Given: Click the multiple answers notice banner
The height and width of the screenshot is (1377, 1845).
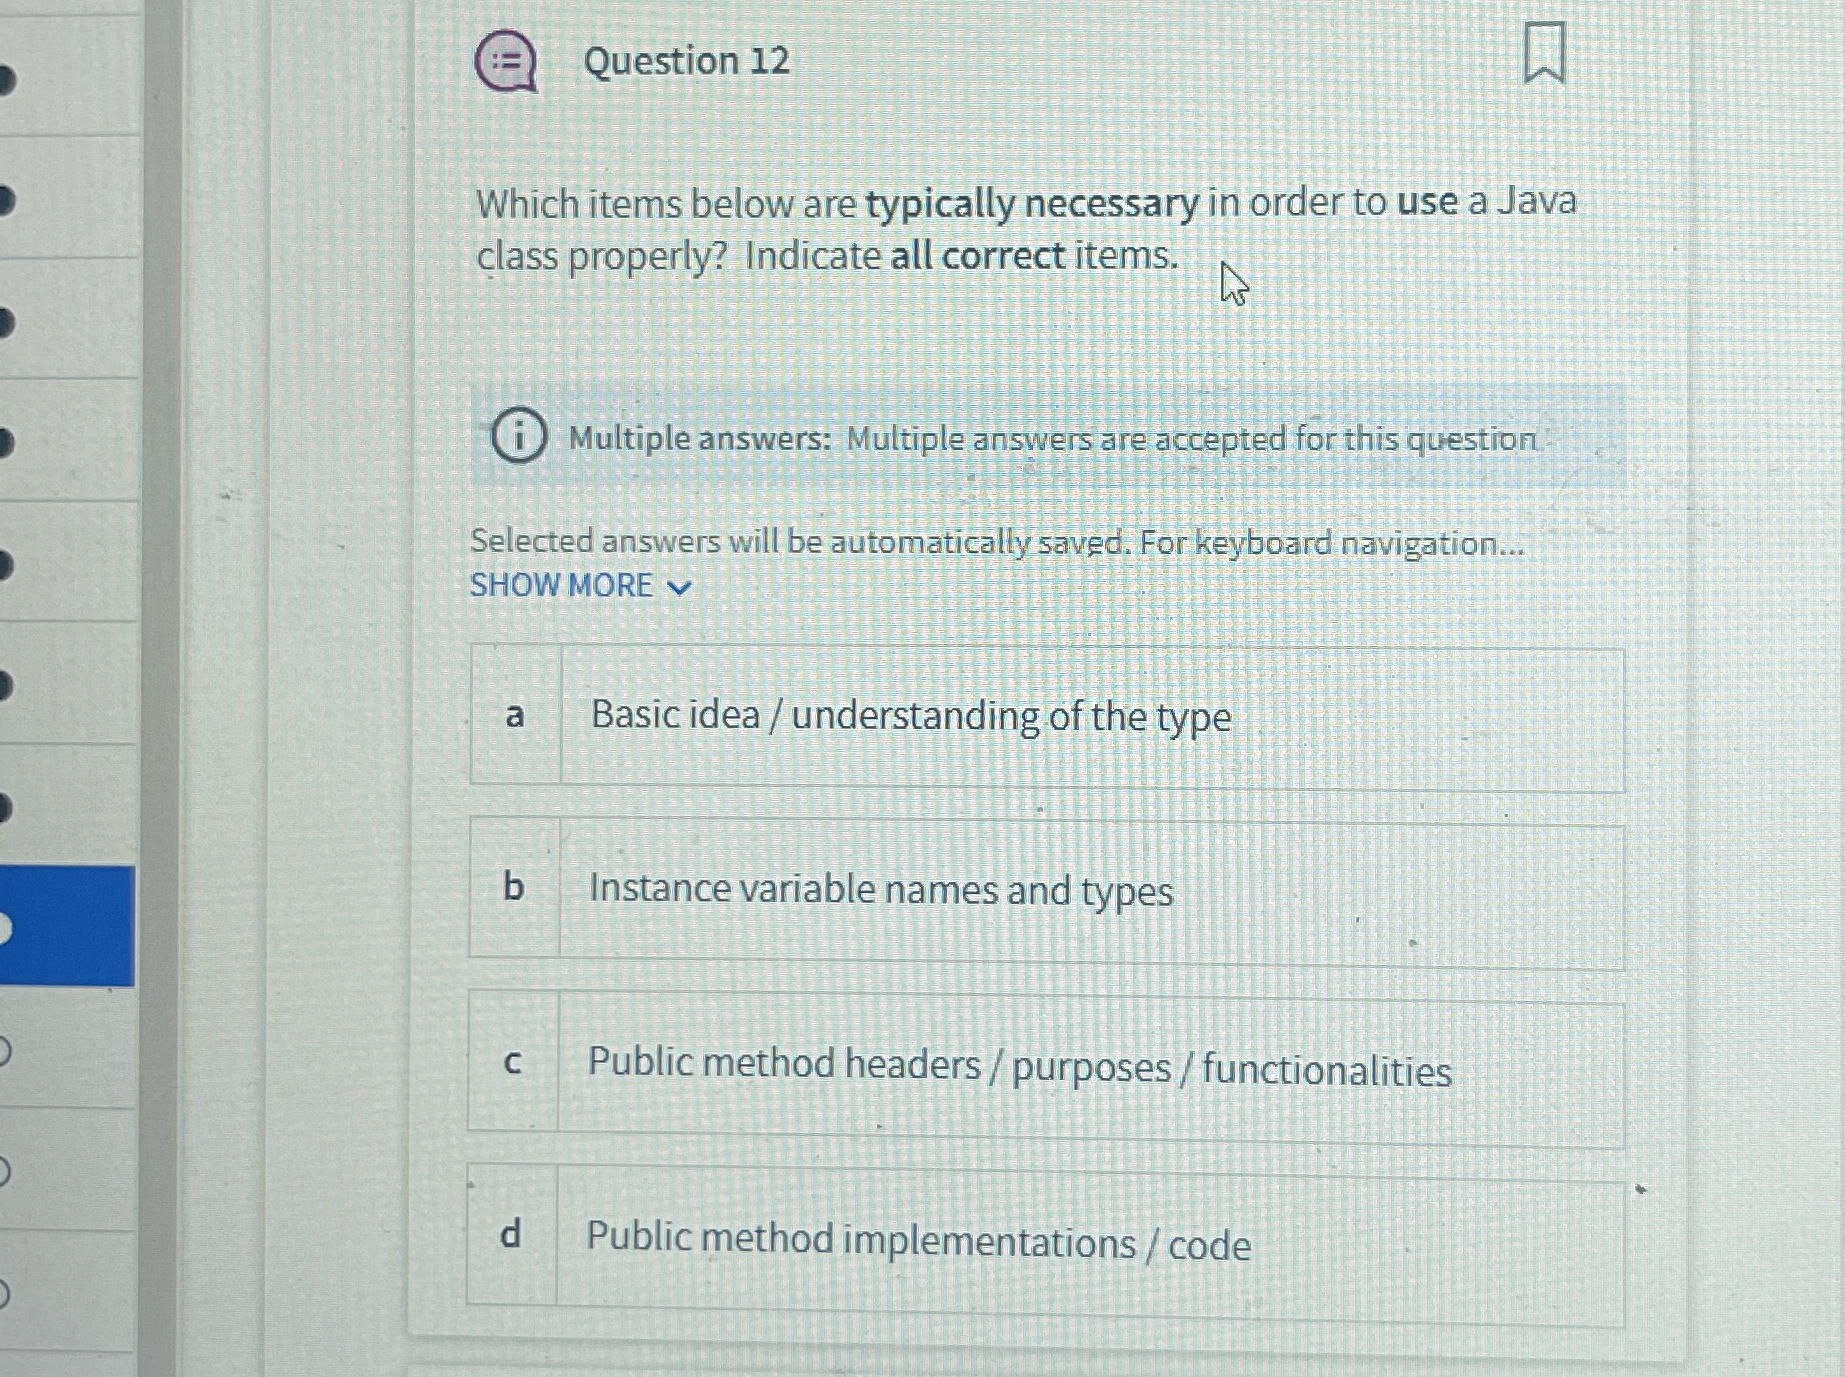Looking at the screenshot, I should click(1040, 438).
